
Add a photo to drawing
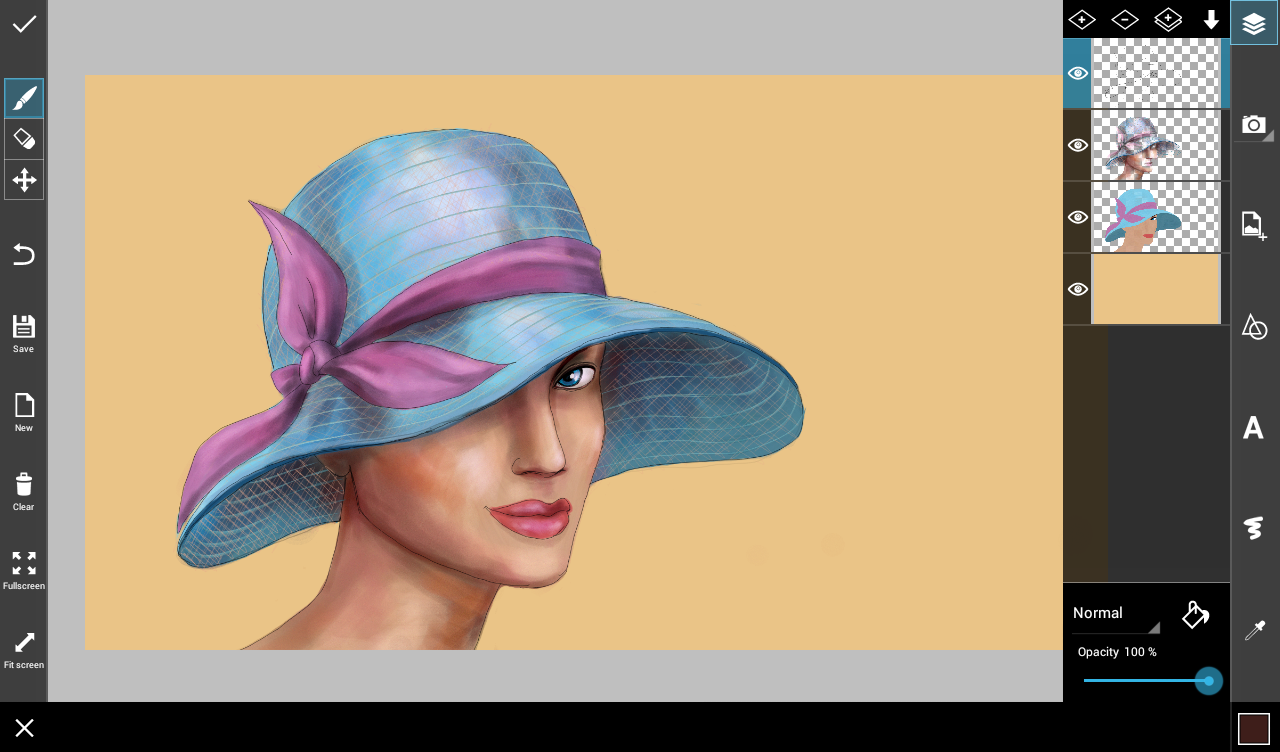coord(1254,225)
